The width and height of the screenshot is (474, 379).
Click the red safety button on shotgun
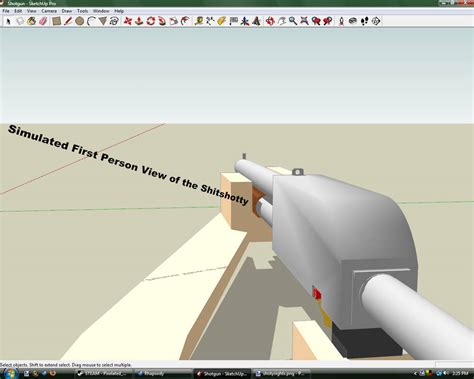(x=317, y=294)
